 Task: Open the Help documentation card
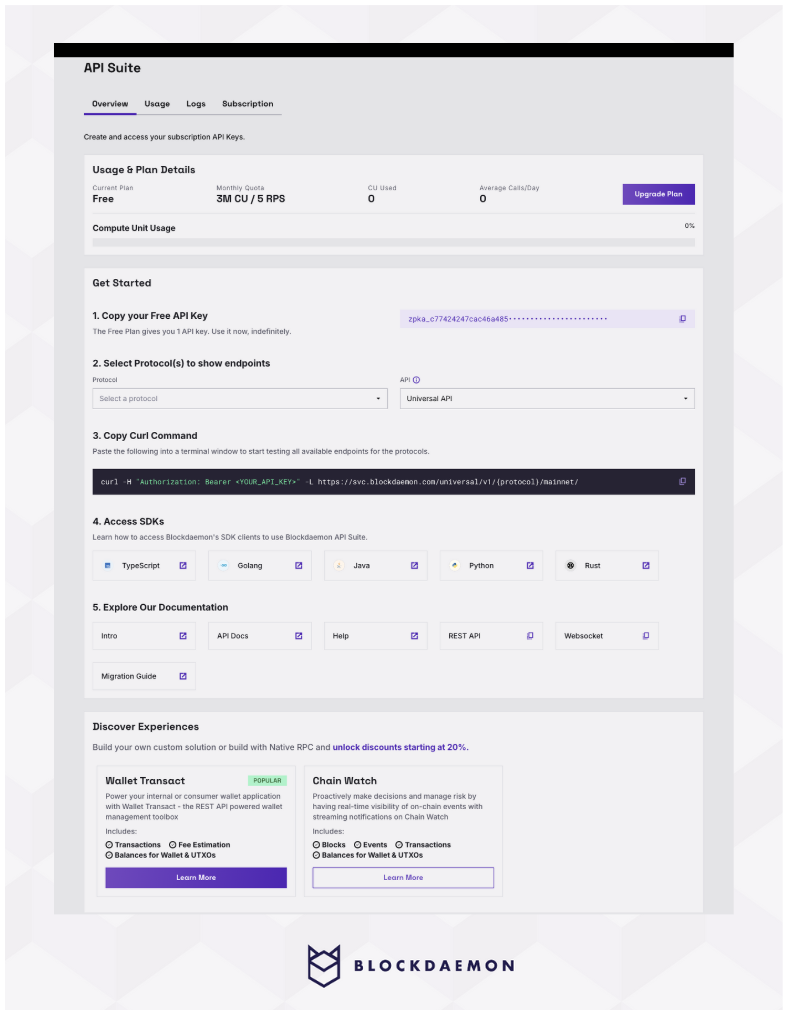376,636
